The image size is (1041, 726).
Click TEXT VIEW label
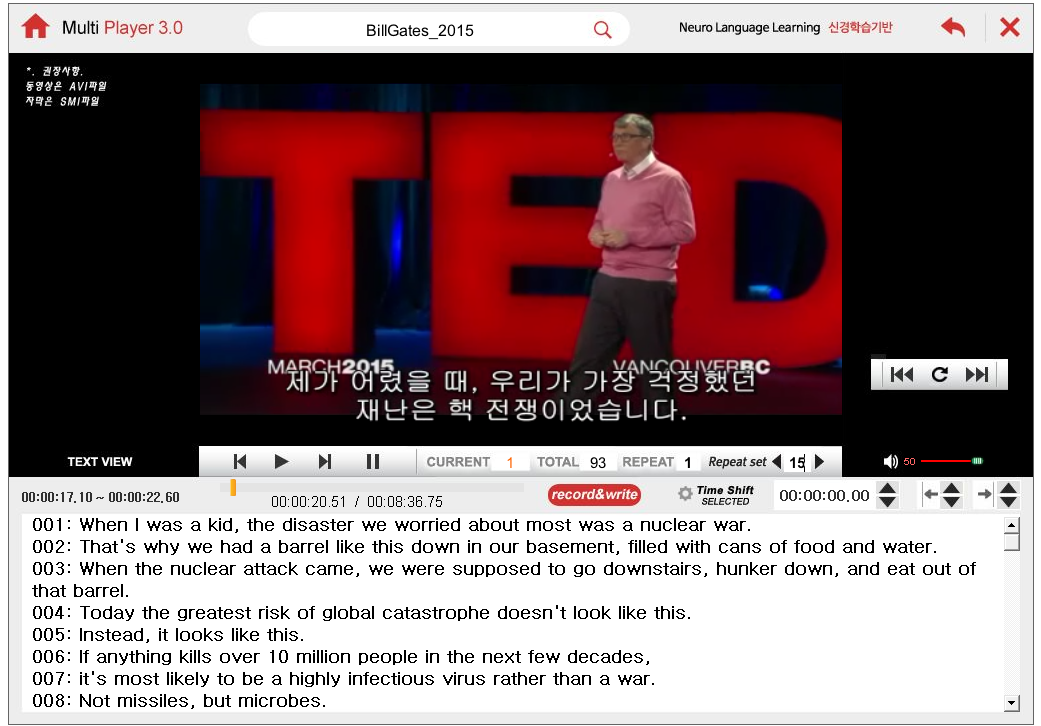pyautogui.click(x=100, y=462)
